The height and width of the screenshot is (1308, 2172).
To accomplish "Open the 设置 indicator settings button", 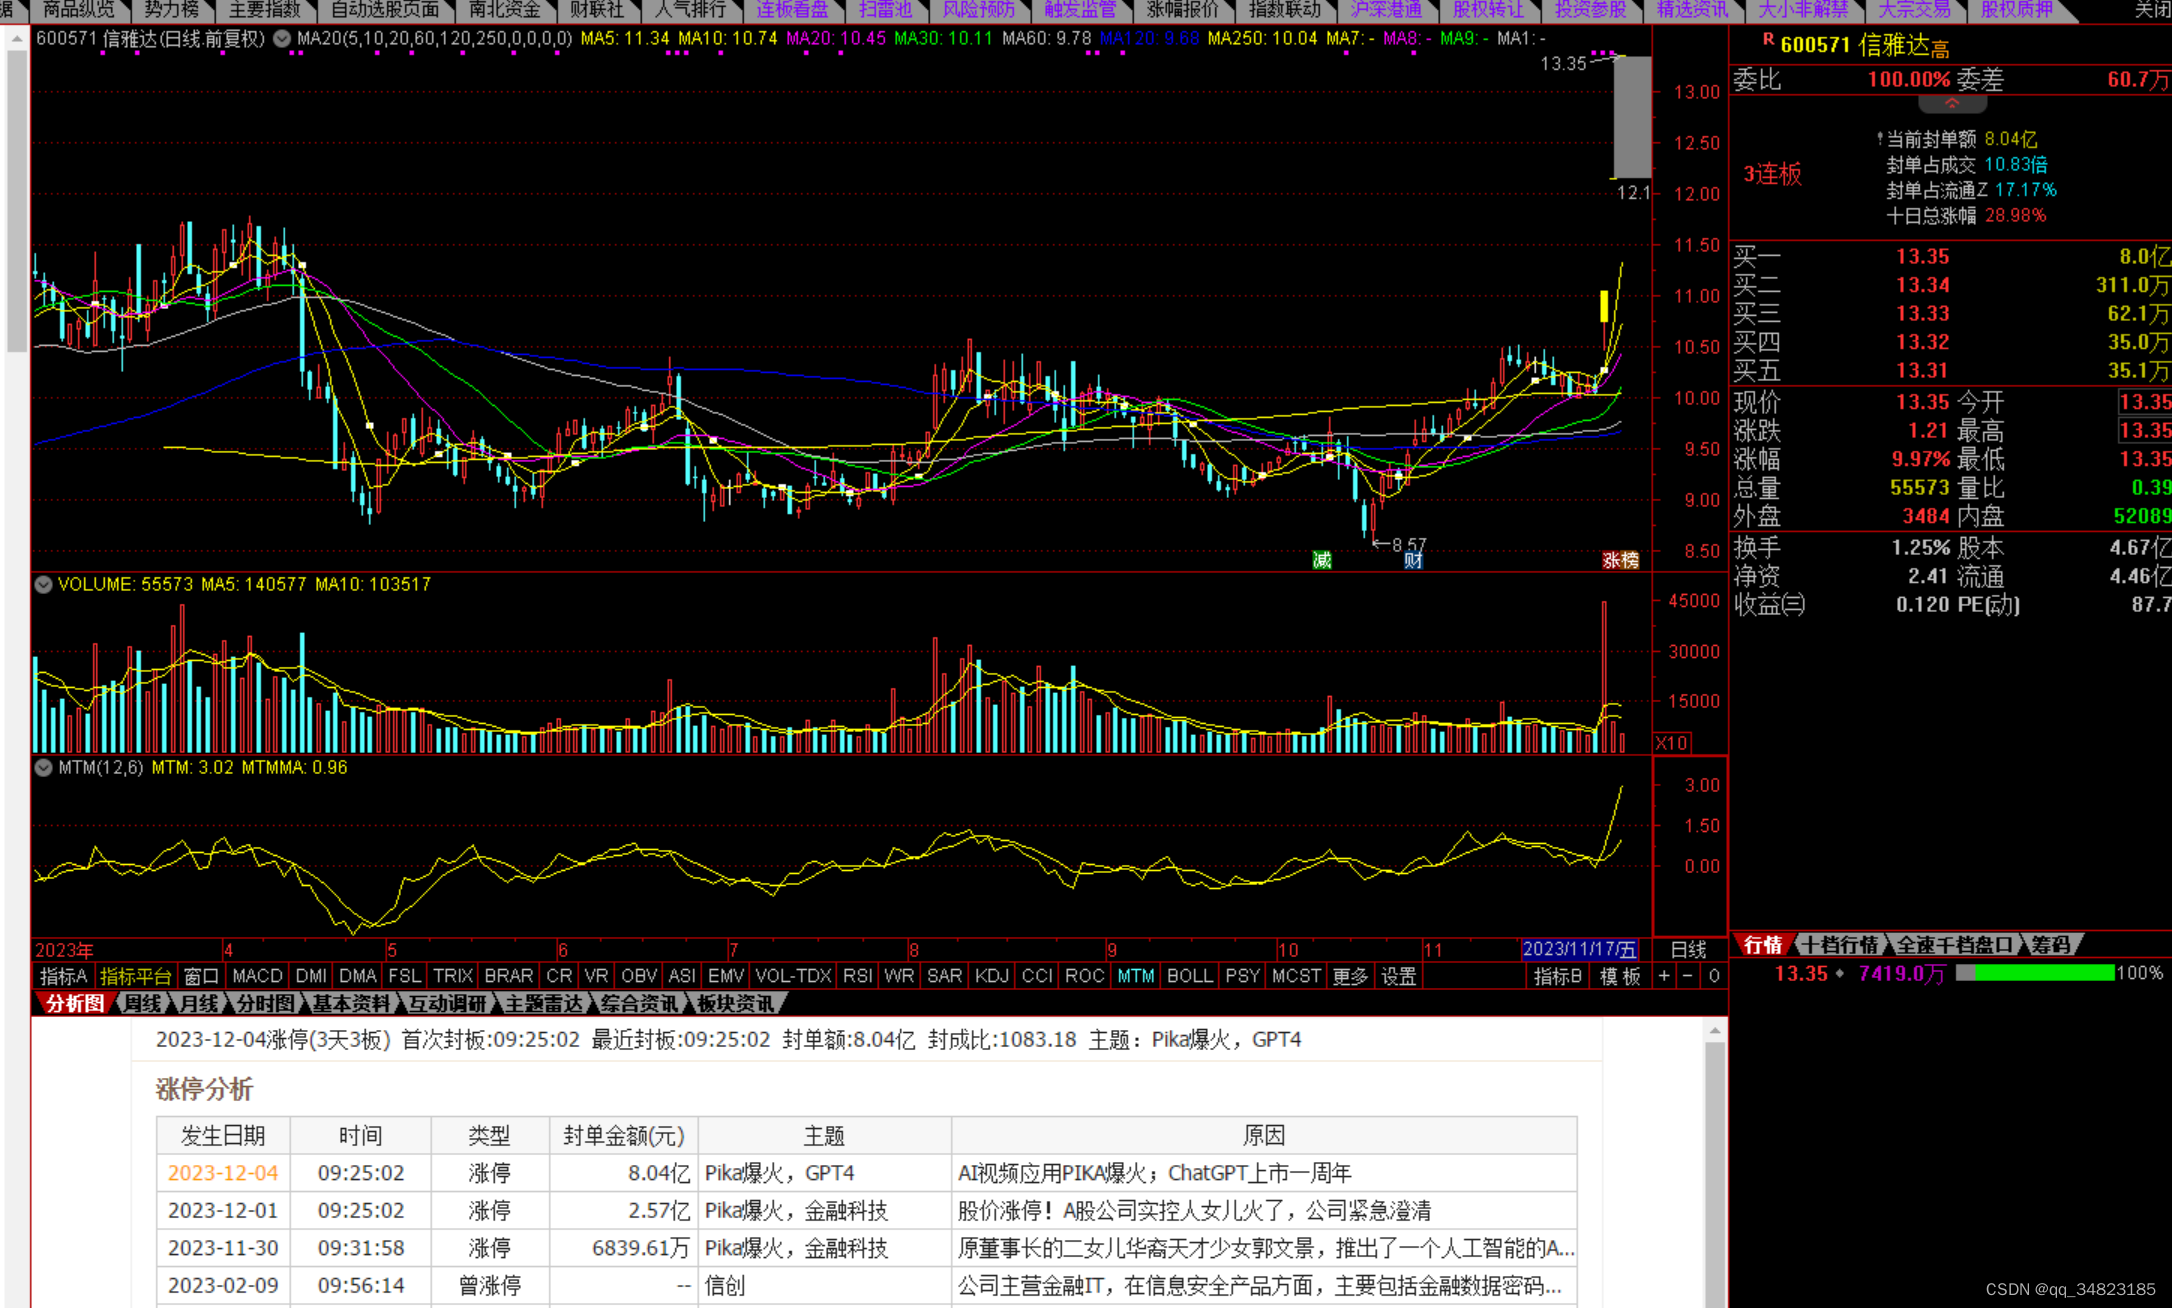I will (x=1398, y=976).
